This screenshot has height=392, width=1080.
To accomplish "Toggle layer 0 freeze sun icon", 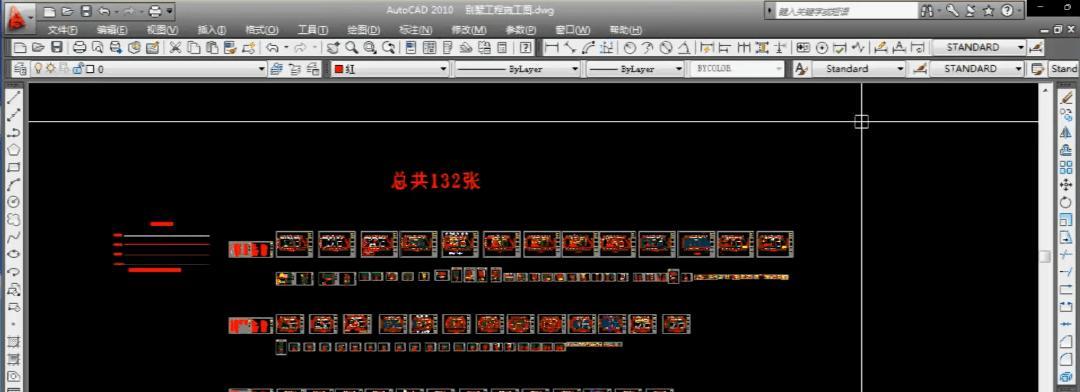I will coord(50,69).
